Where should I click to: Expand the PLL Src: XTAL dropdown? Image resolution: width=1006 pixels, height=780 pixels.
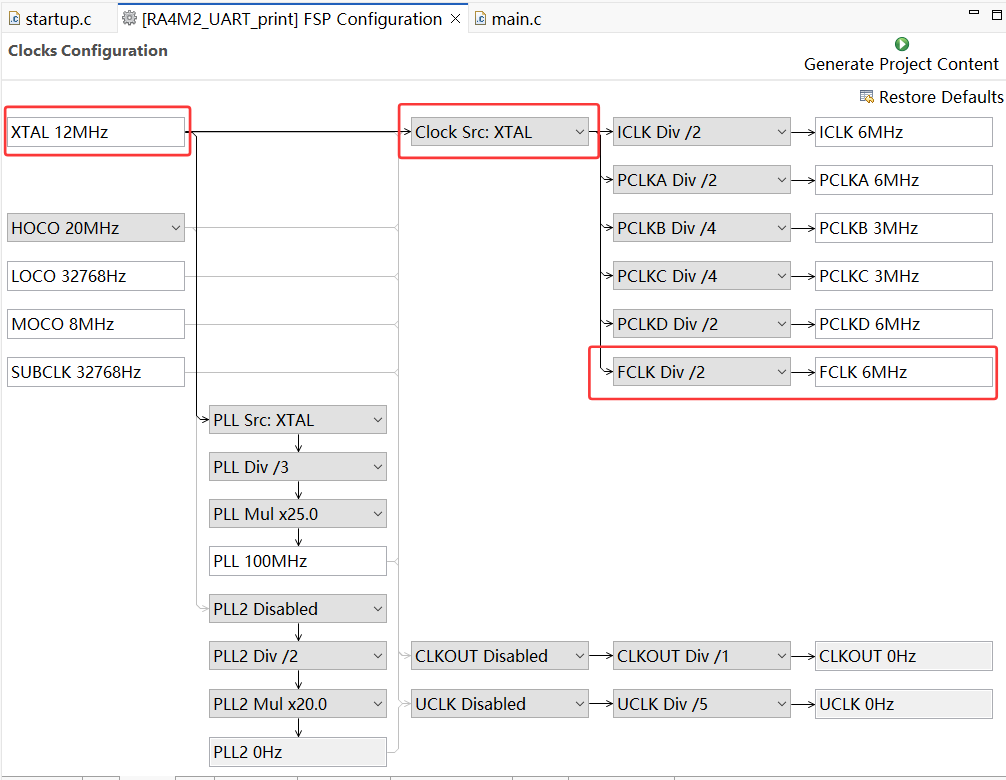point(298,420)
